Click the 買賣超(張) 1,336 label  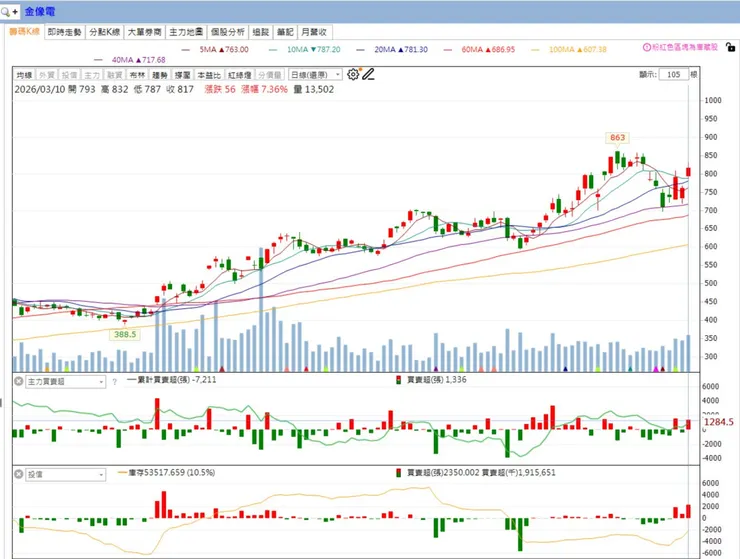point(437,380)
